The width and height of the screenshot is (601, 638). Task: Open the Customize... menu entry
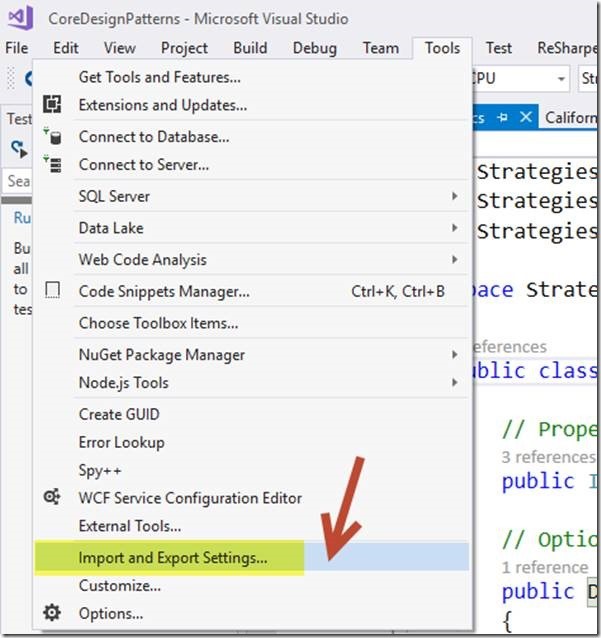point(120,586)
